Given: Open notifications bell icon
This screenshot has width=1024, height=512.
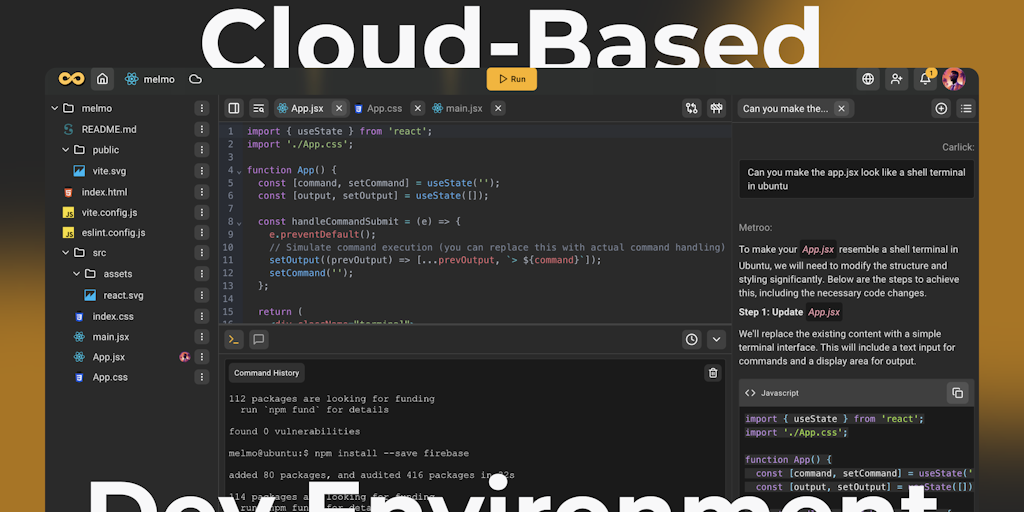Looking at the screenshot, I should (925, 79).
